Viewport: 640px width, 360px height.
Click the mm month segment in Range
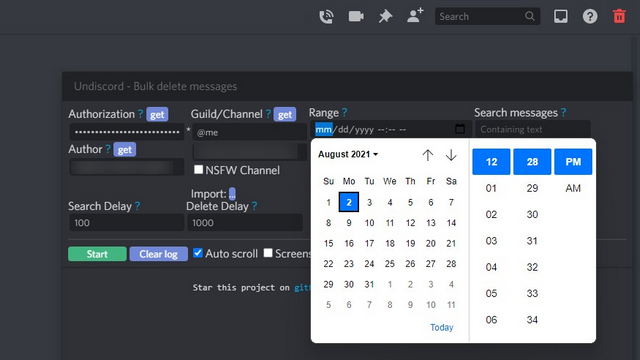[x=324, y=129]
